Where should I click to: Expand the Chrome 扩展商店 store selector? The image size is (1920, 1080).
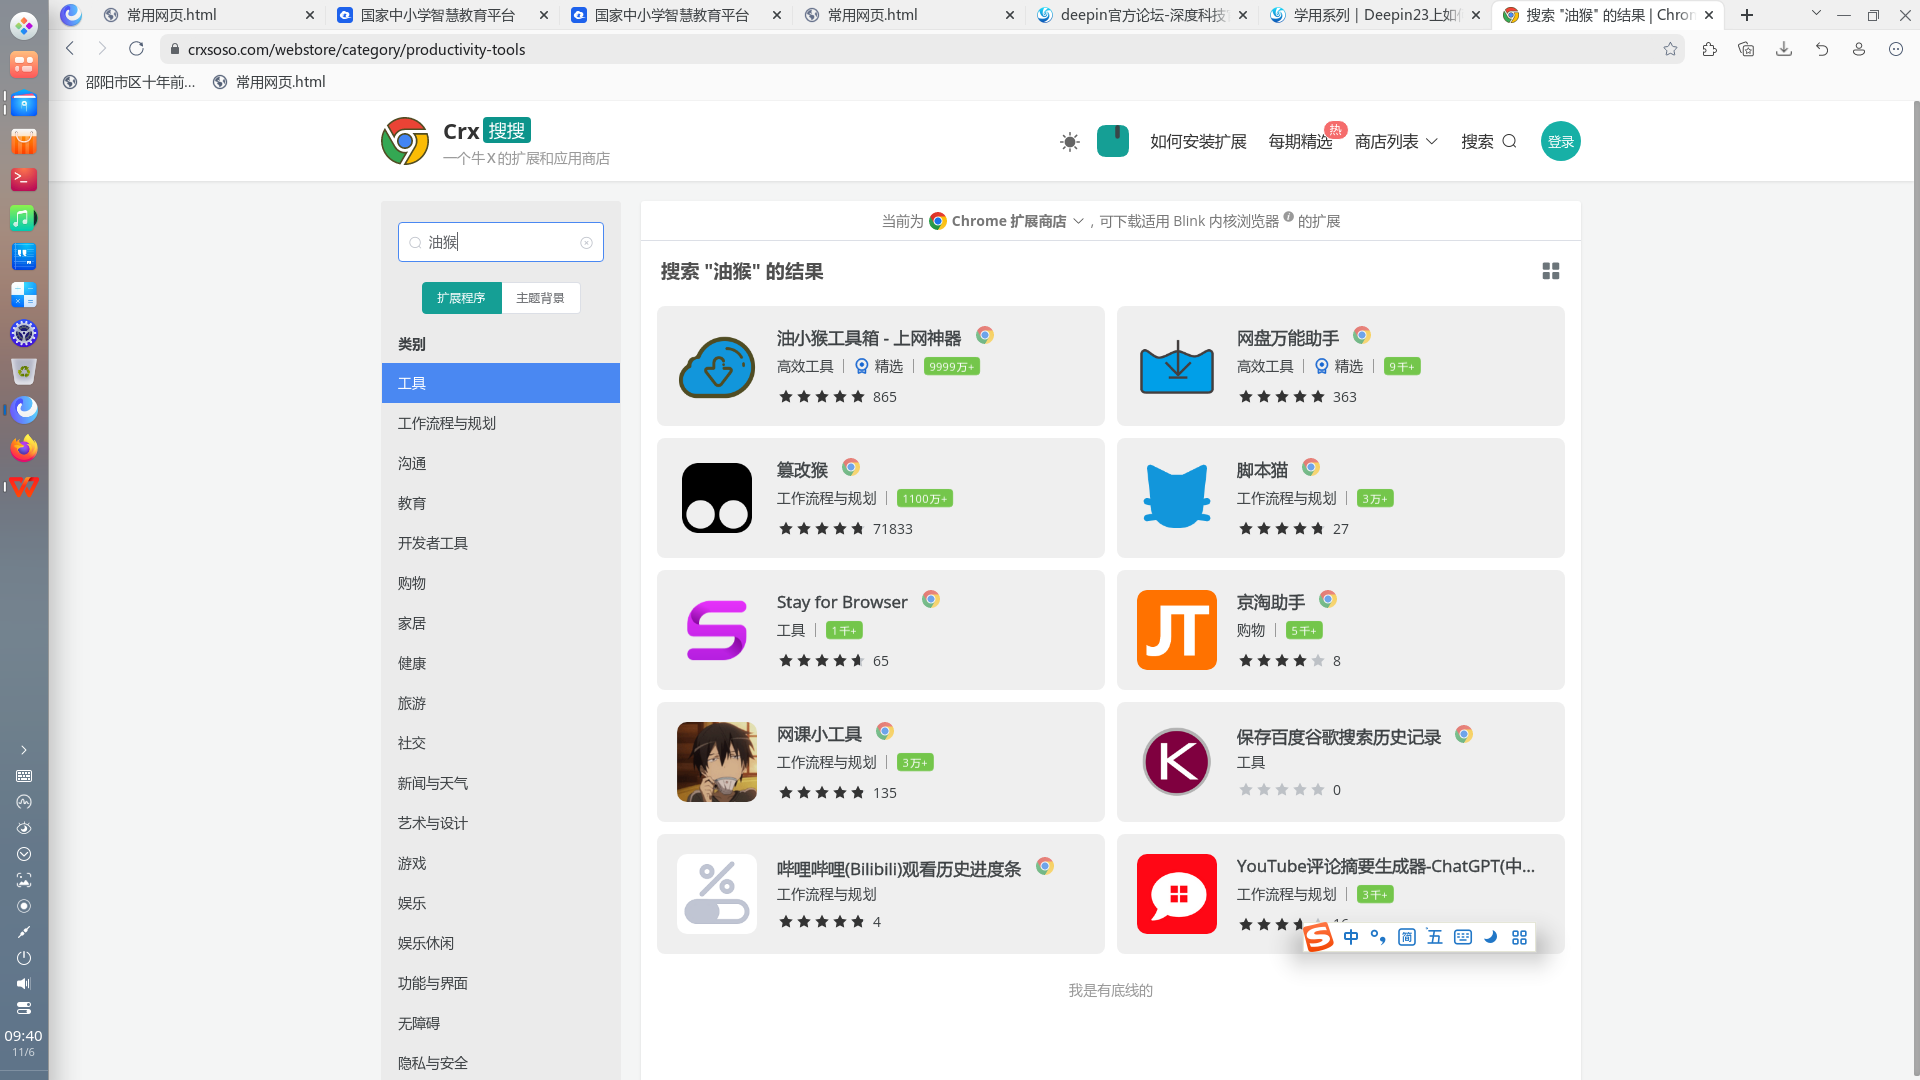coord(1007,221)
